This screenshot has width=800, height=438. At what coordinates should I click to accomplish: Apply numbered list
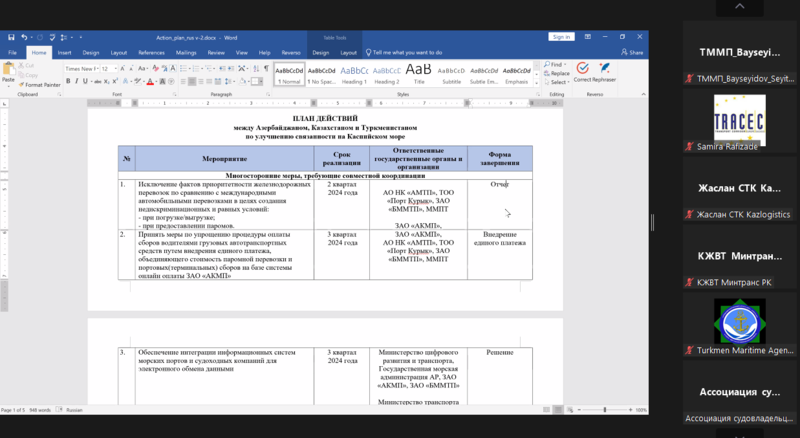197,68
